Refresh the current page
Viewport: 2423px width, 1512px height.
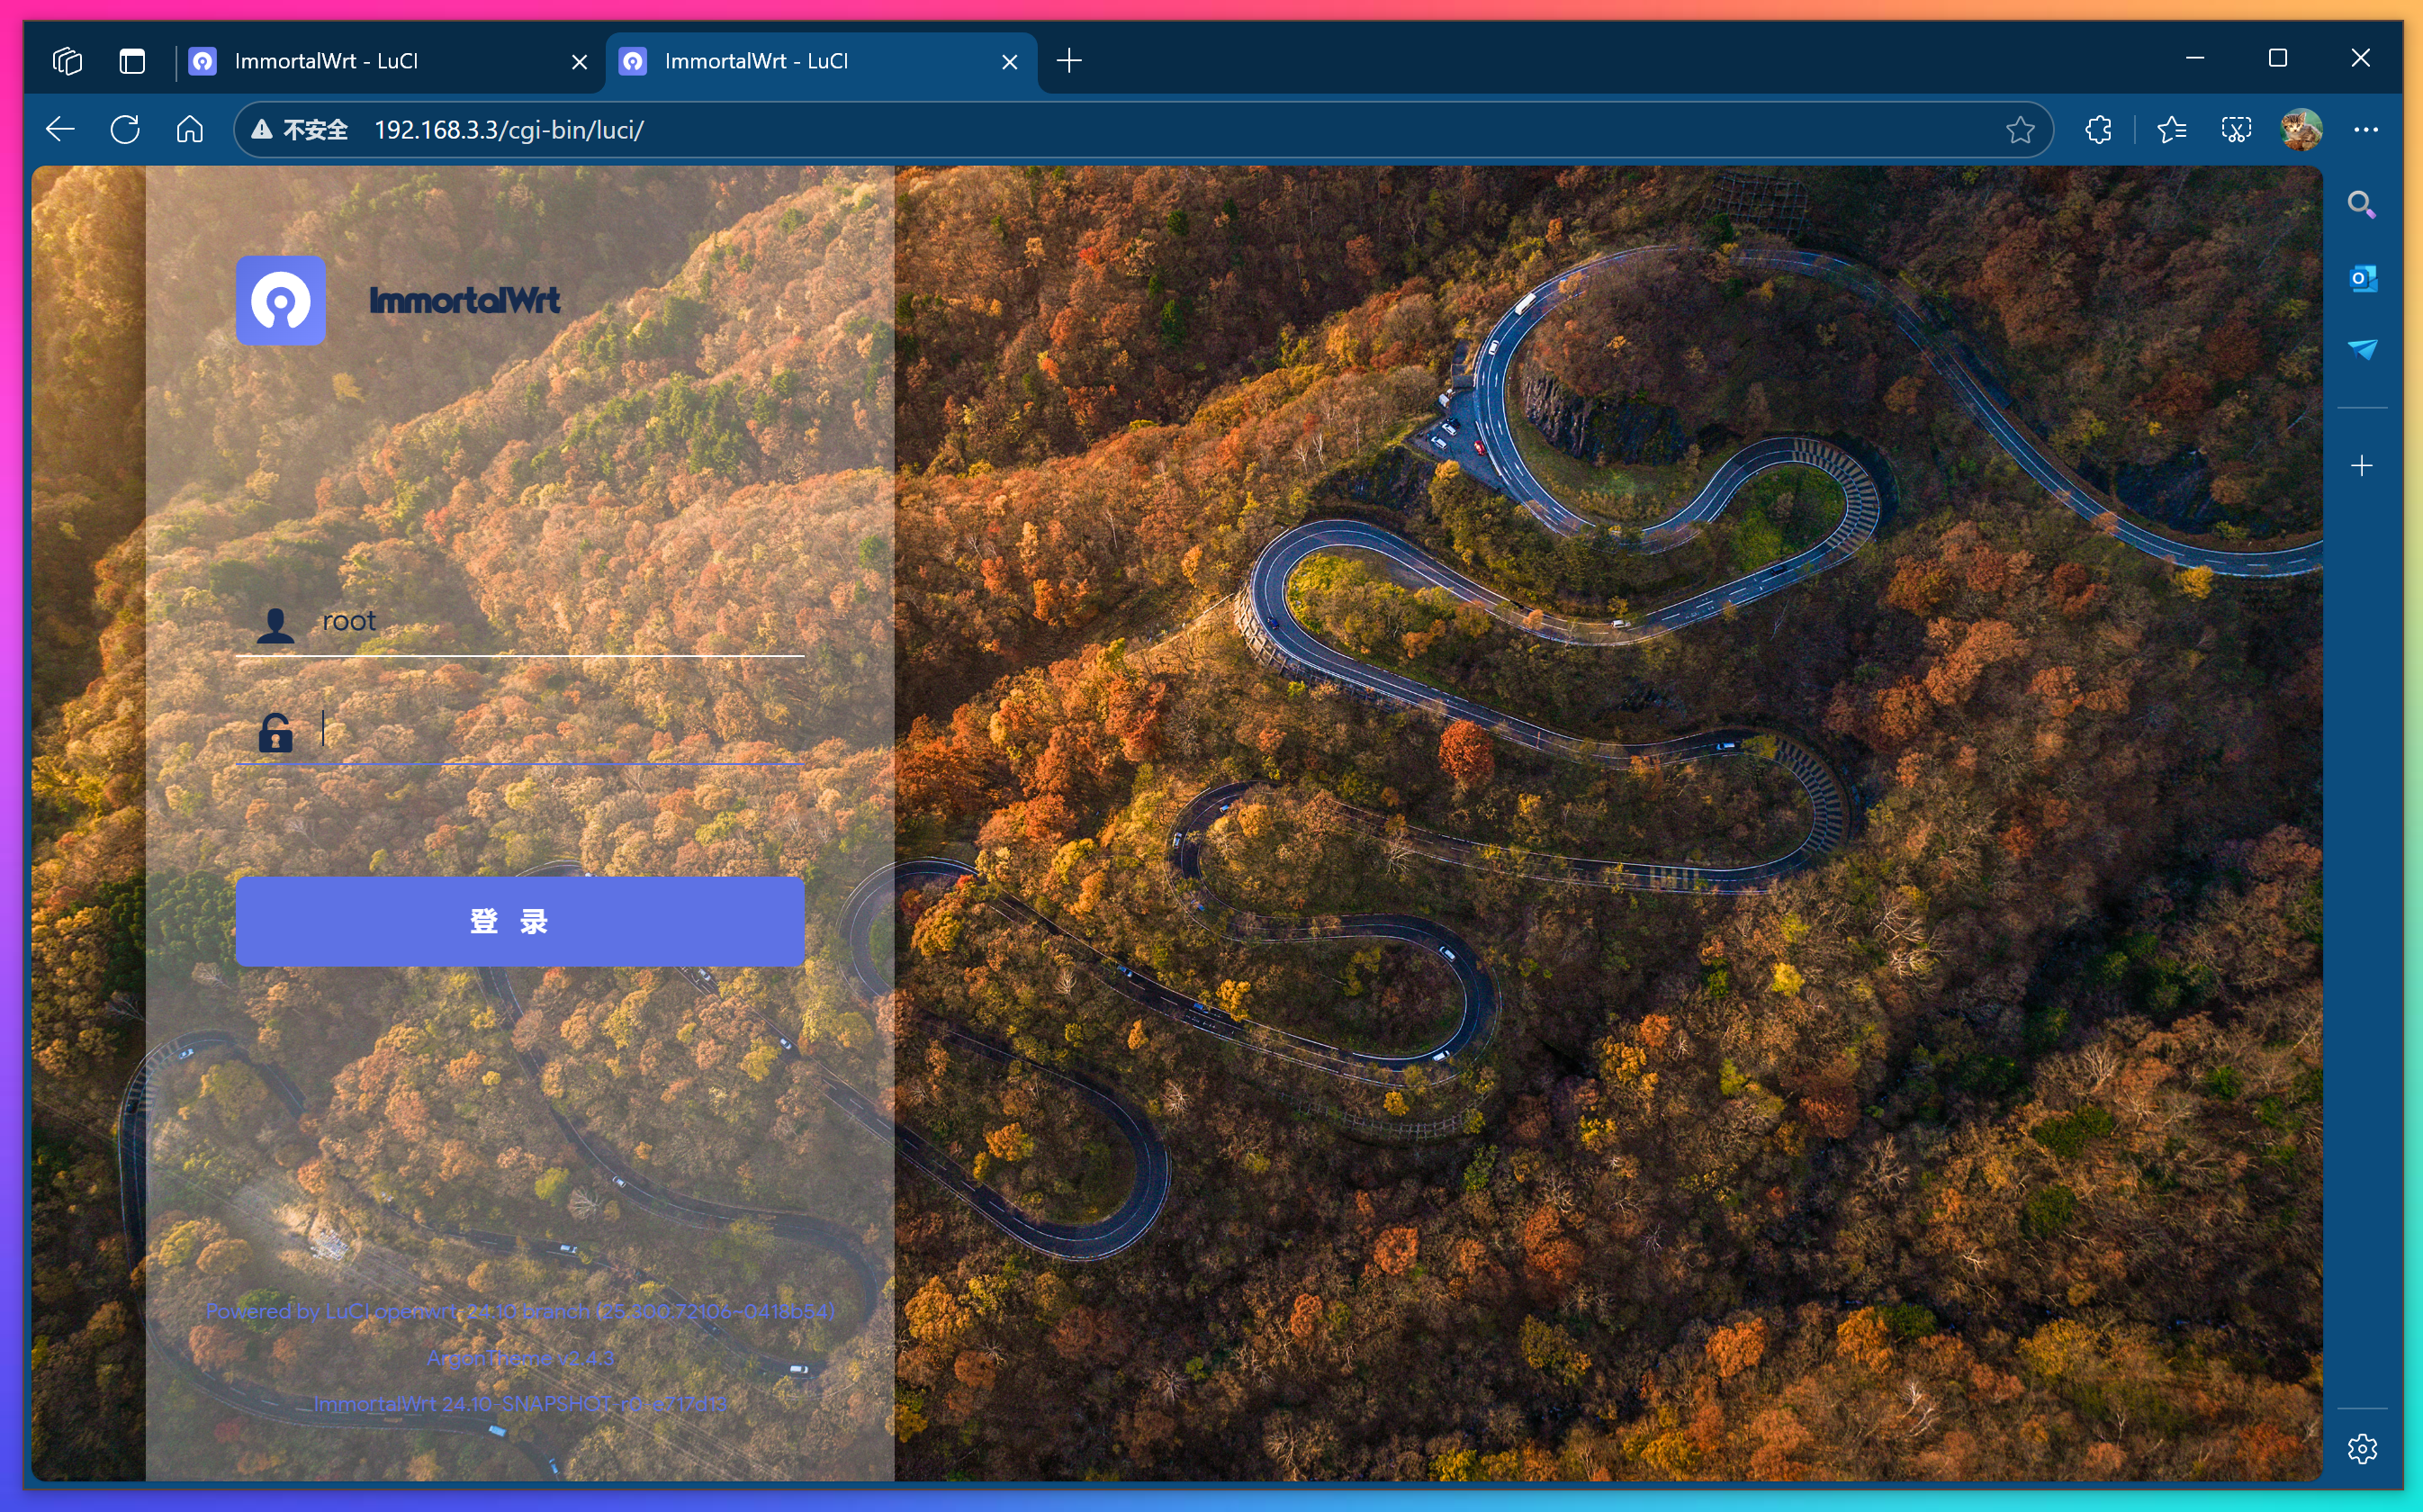coord(125,130)
